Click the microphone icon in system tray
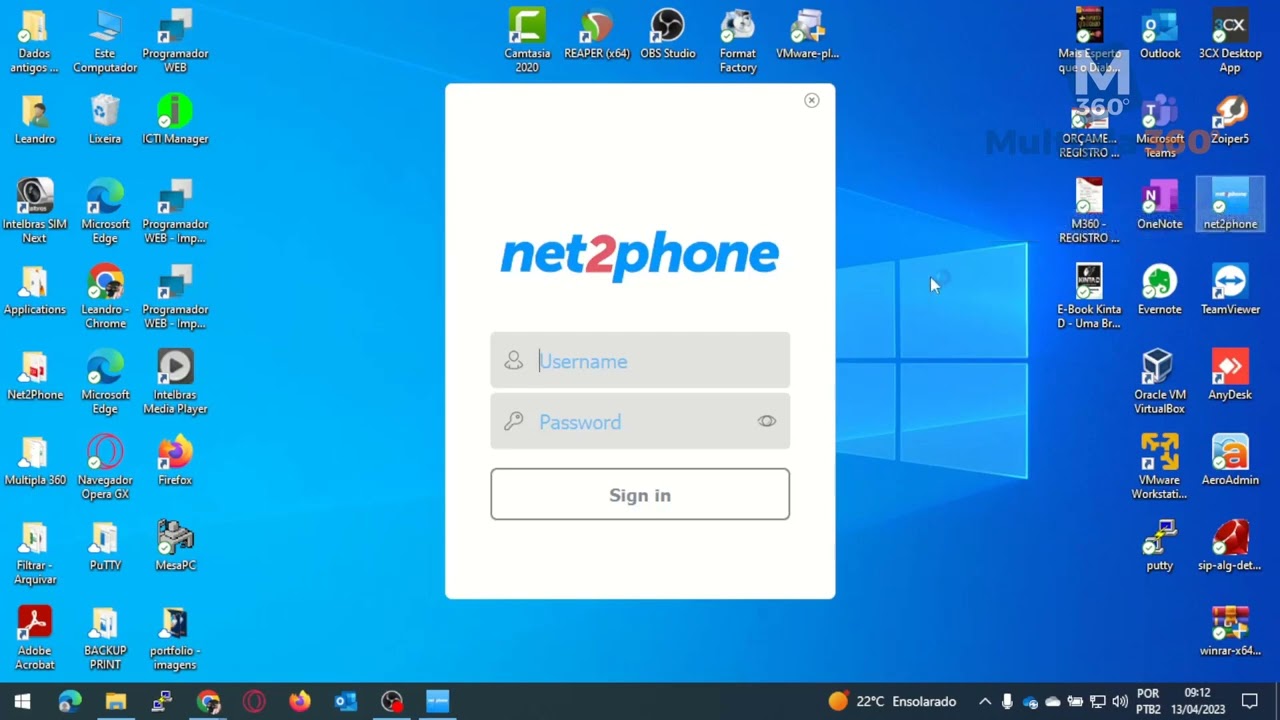Image resolution: width=1280 pixels, height=720 pixels. [x=1007, y=702]
